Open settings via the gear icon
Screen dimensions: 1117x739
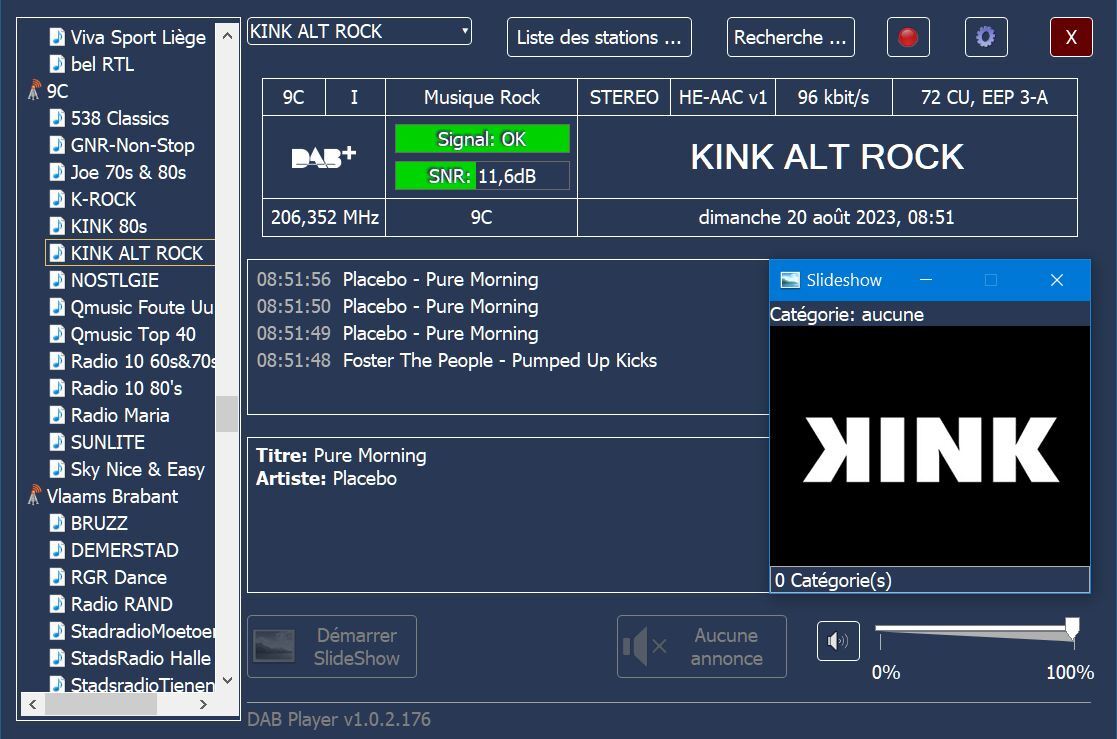[986, 37]
